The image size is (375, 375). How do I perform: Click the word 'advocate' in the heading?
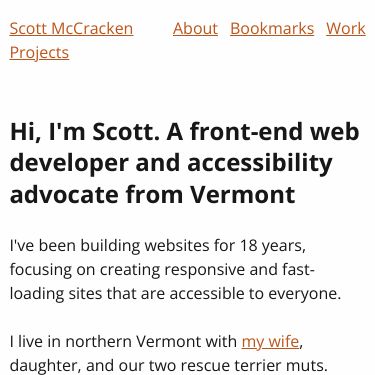[x=64, y=195]
